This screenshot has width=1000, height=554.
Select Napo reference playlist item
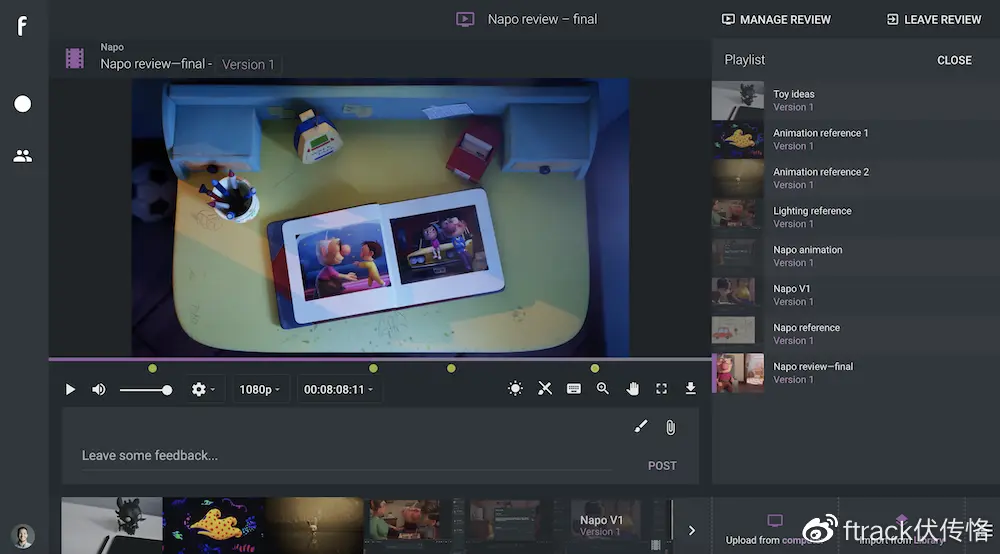[855, 334]
